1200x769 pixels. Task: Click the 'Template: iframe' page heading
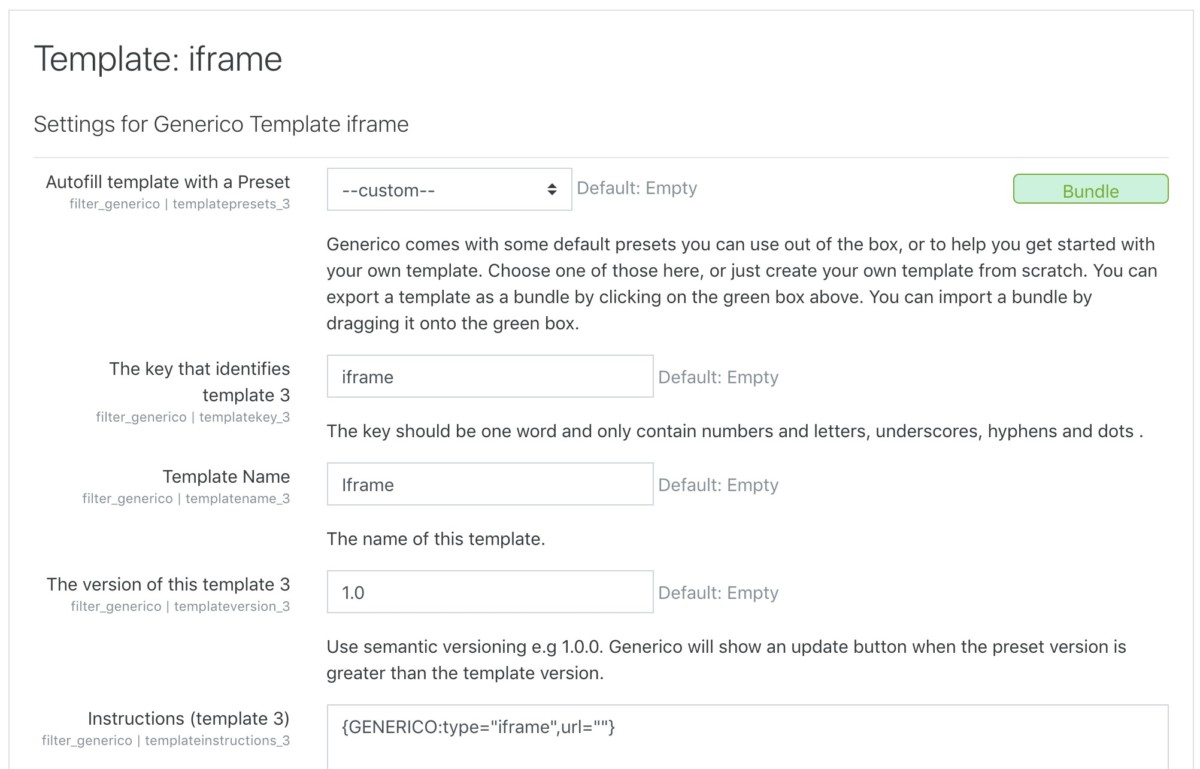click(158, 59)
